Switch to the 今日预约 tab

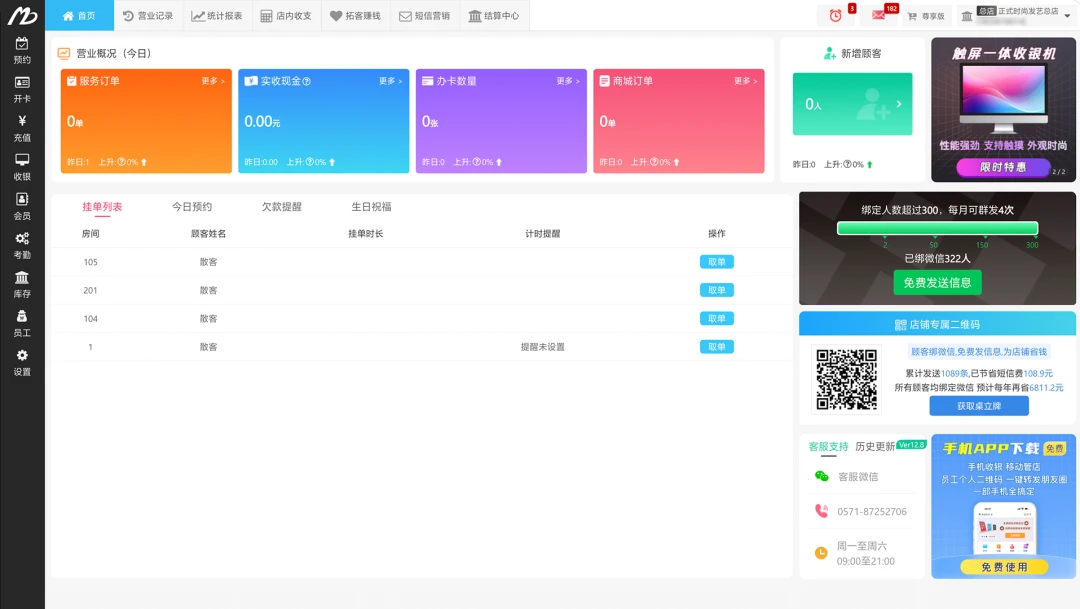point(191,207)
